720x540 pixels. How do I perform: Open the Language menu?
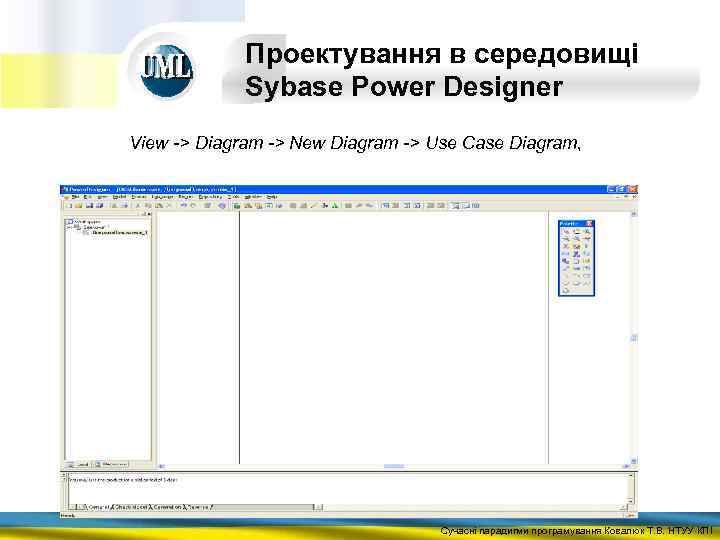coord(162,197)
